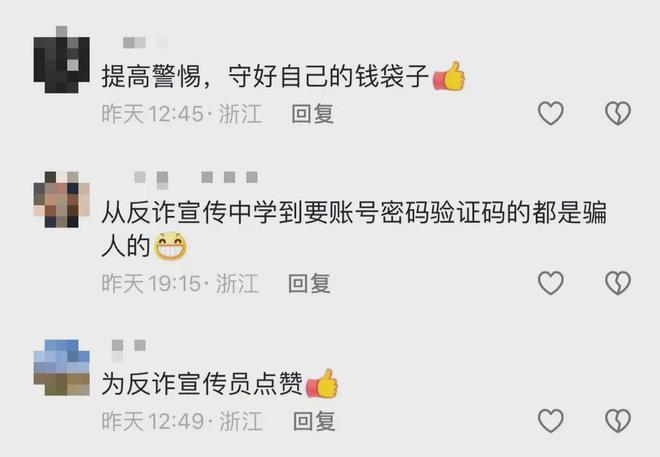Open the blue sky avatar of third commenter
This screenshot has width=660, height=457.
61,367
